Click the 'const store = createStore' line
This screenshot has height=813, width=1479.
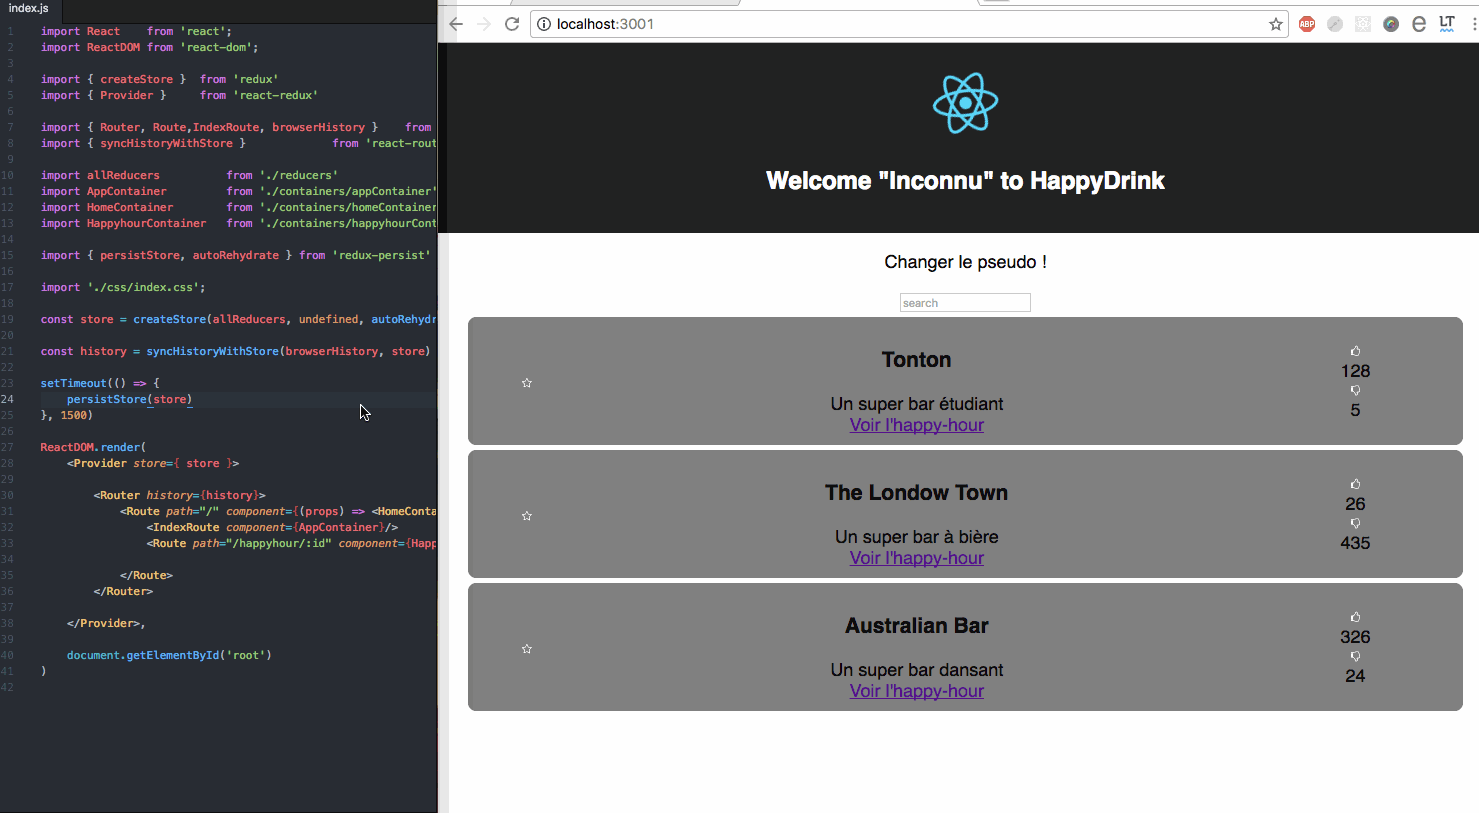[x=238, y=319]
